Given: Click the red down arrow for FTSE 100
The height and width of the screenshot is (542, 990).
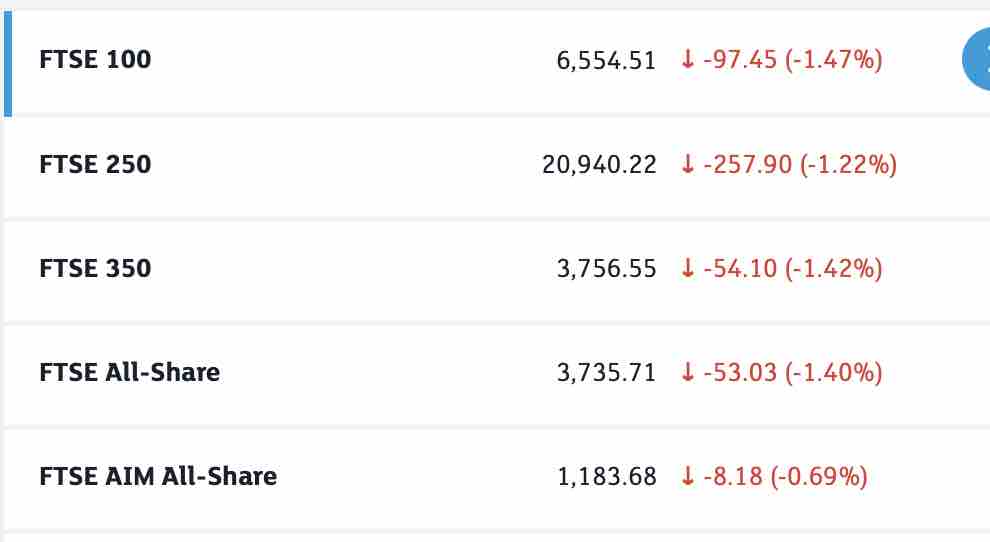Looking at the screenshot, I should point(687,61).
